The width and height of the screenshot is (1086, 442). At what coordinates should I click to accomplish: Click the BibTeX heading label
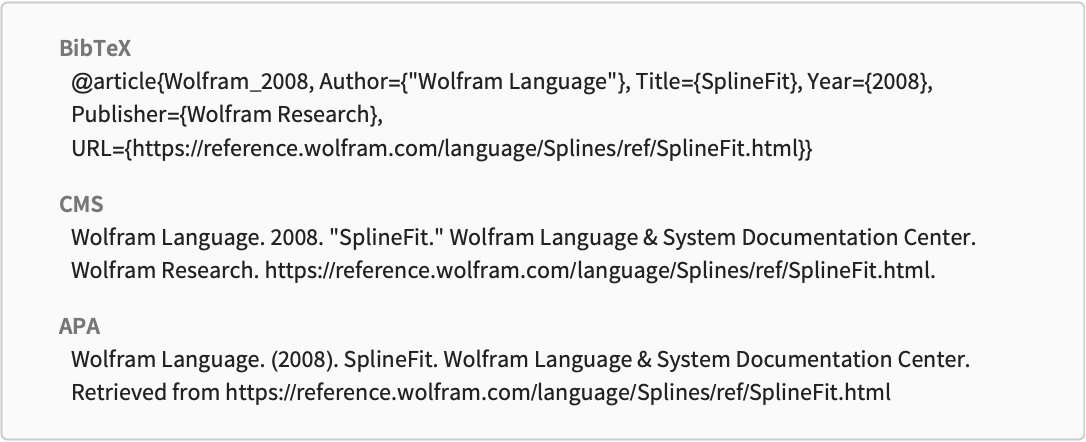[x=95, y=48]
